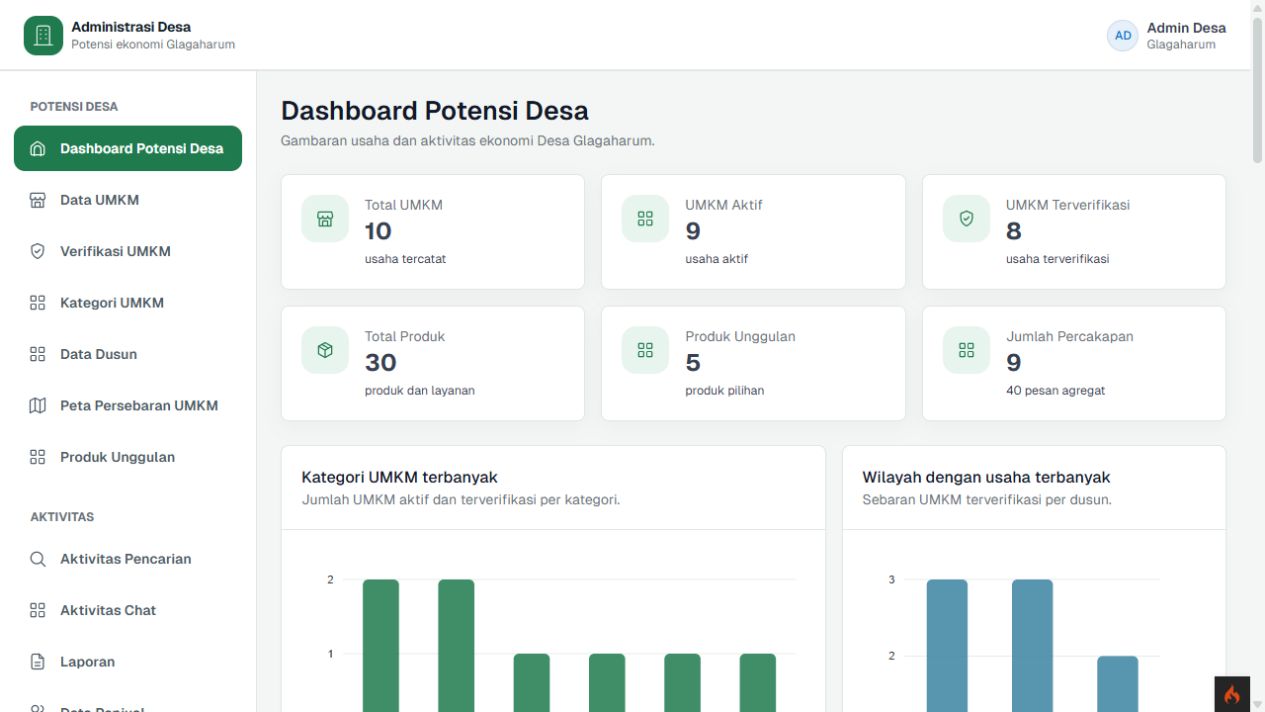This screenshot has height=712, width=1265.
Task: Click the 'Kategori UMKM terbanyak' chart title
Action: coord(400,477)
